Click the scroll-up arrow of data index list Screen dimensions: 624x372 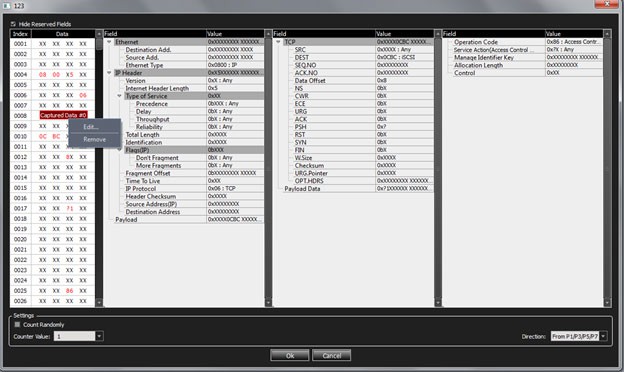(99, 34)
